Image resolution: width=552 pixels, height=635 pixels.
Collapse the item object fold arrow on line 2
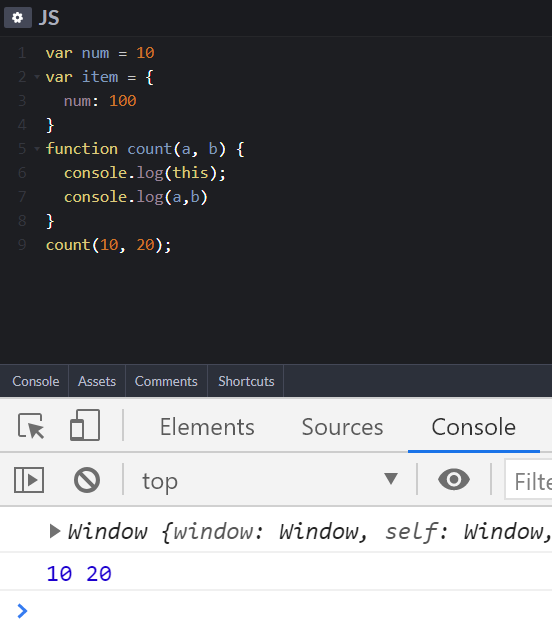[37, 77]
